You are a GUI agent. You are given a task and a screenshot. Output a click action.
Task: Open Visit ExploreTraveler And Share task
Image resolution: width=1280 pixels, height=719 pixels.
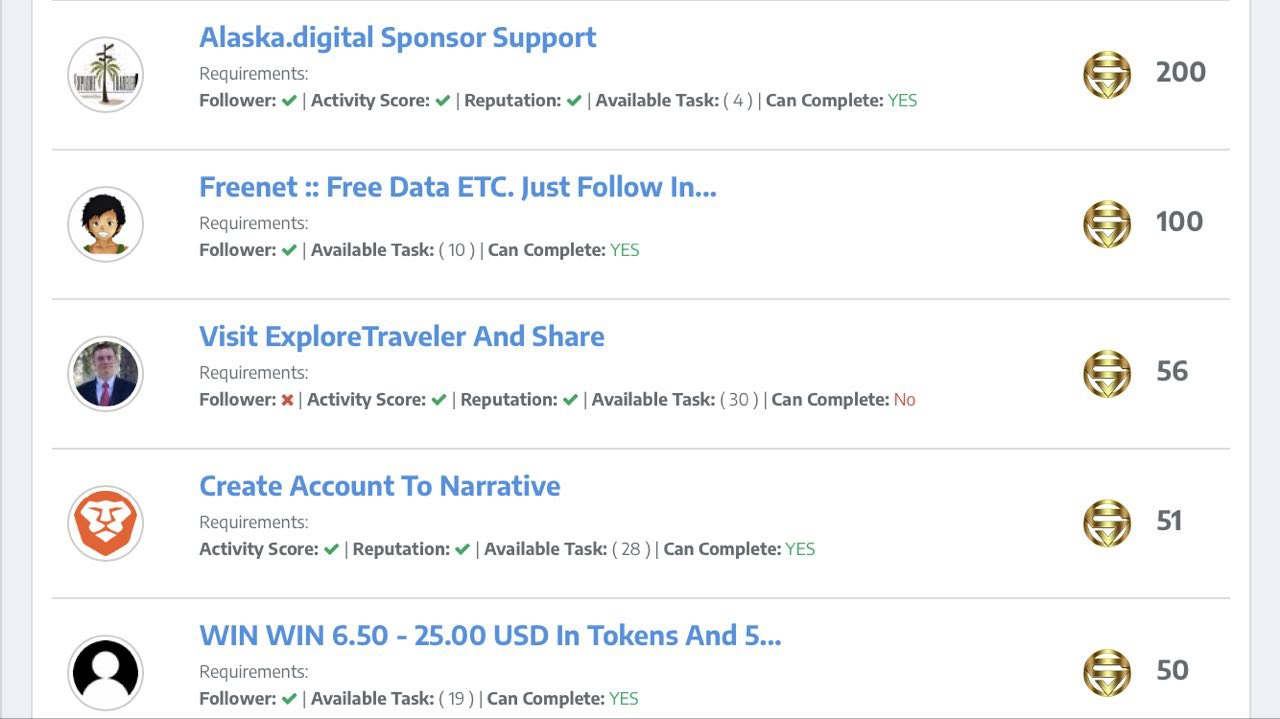(x=402, y=336)
